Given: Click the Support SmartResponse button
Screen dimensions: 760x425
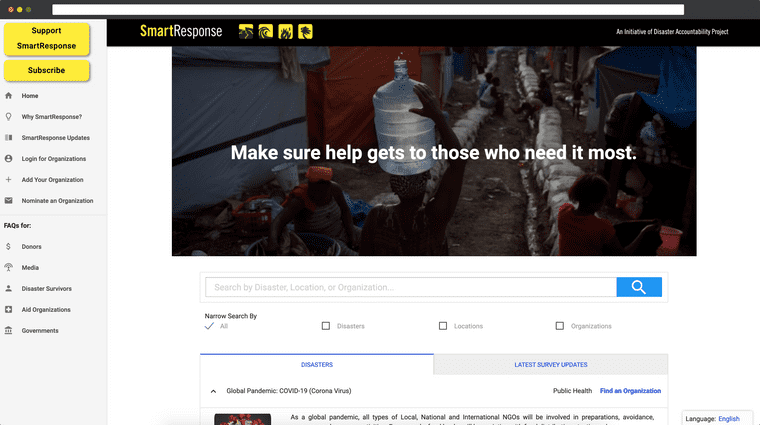Looking at the screenshot, I should pyautogui.click(x=47, y=38).
